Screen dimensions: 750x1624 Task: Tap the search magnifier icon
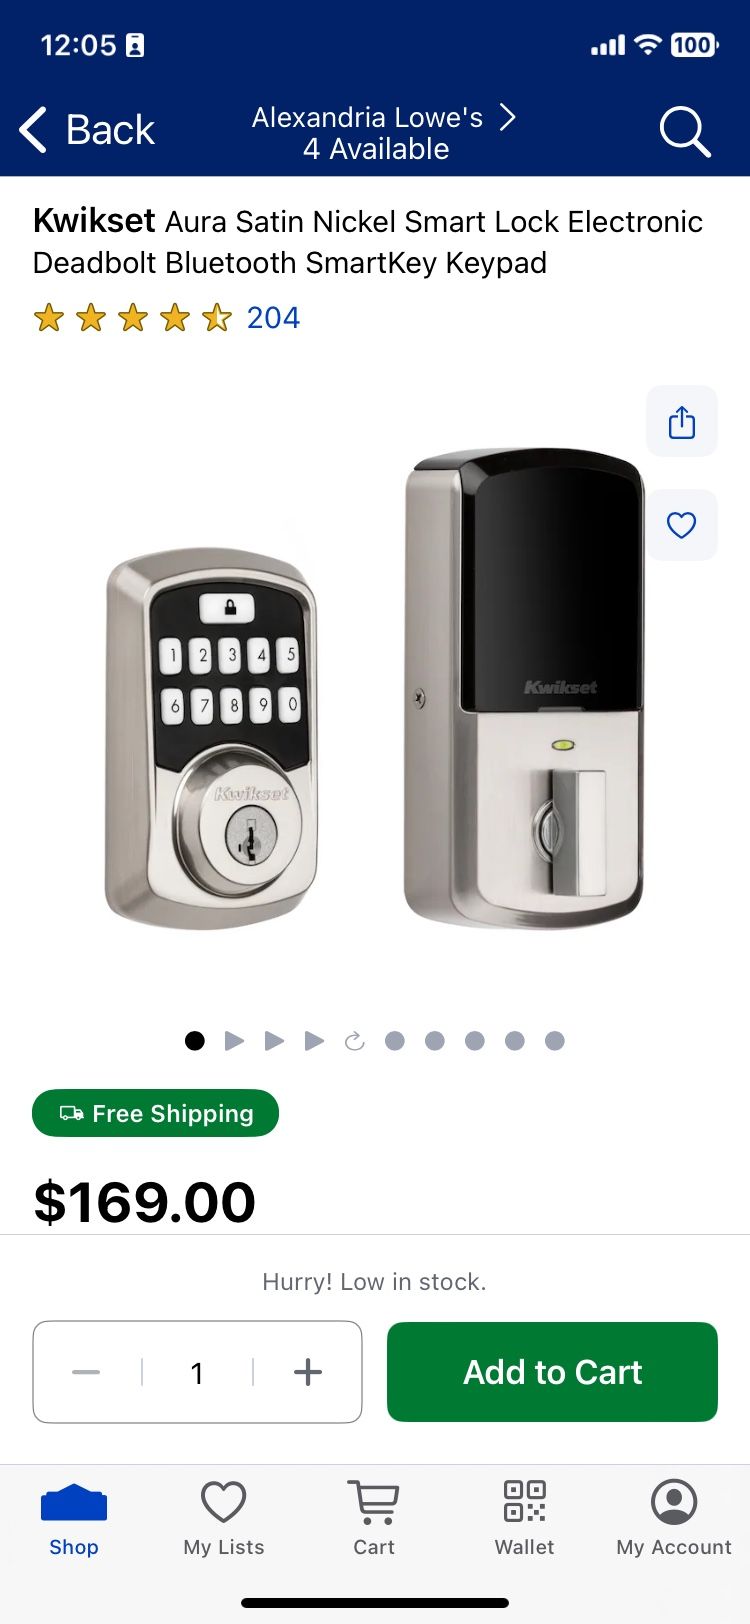coord(685,132)
